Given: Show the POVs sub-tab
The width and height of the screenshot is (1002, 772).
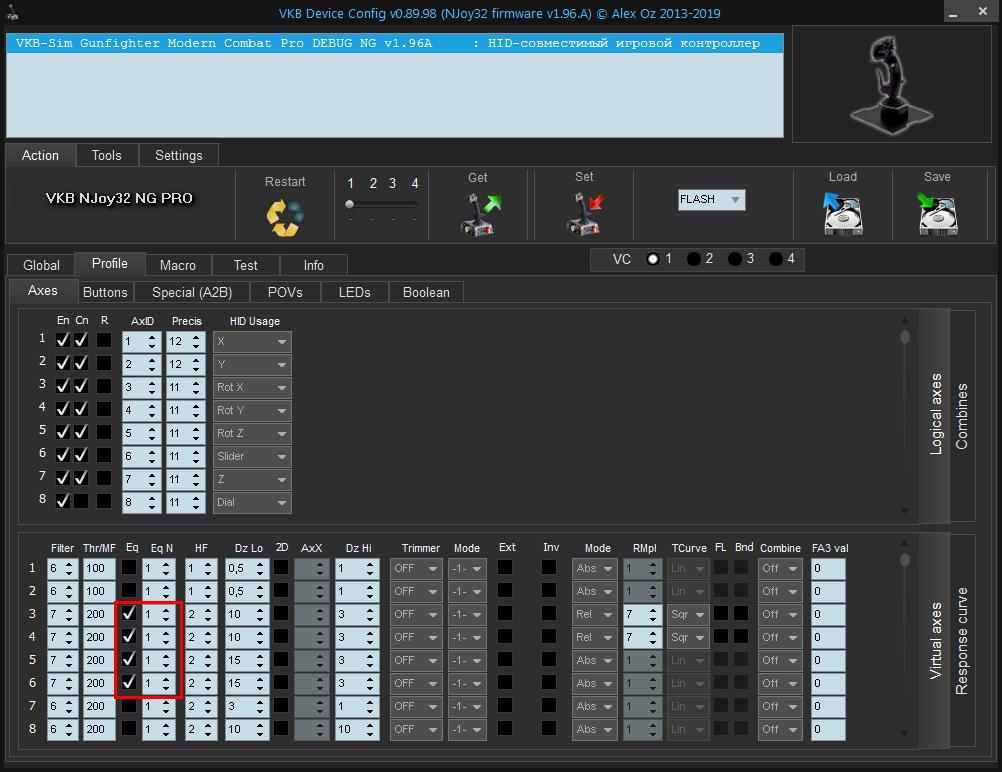Looking at the screenshot, I should click(285, 292).
